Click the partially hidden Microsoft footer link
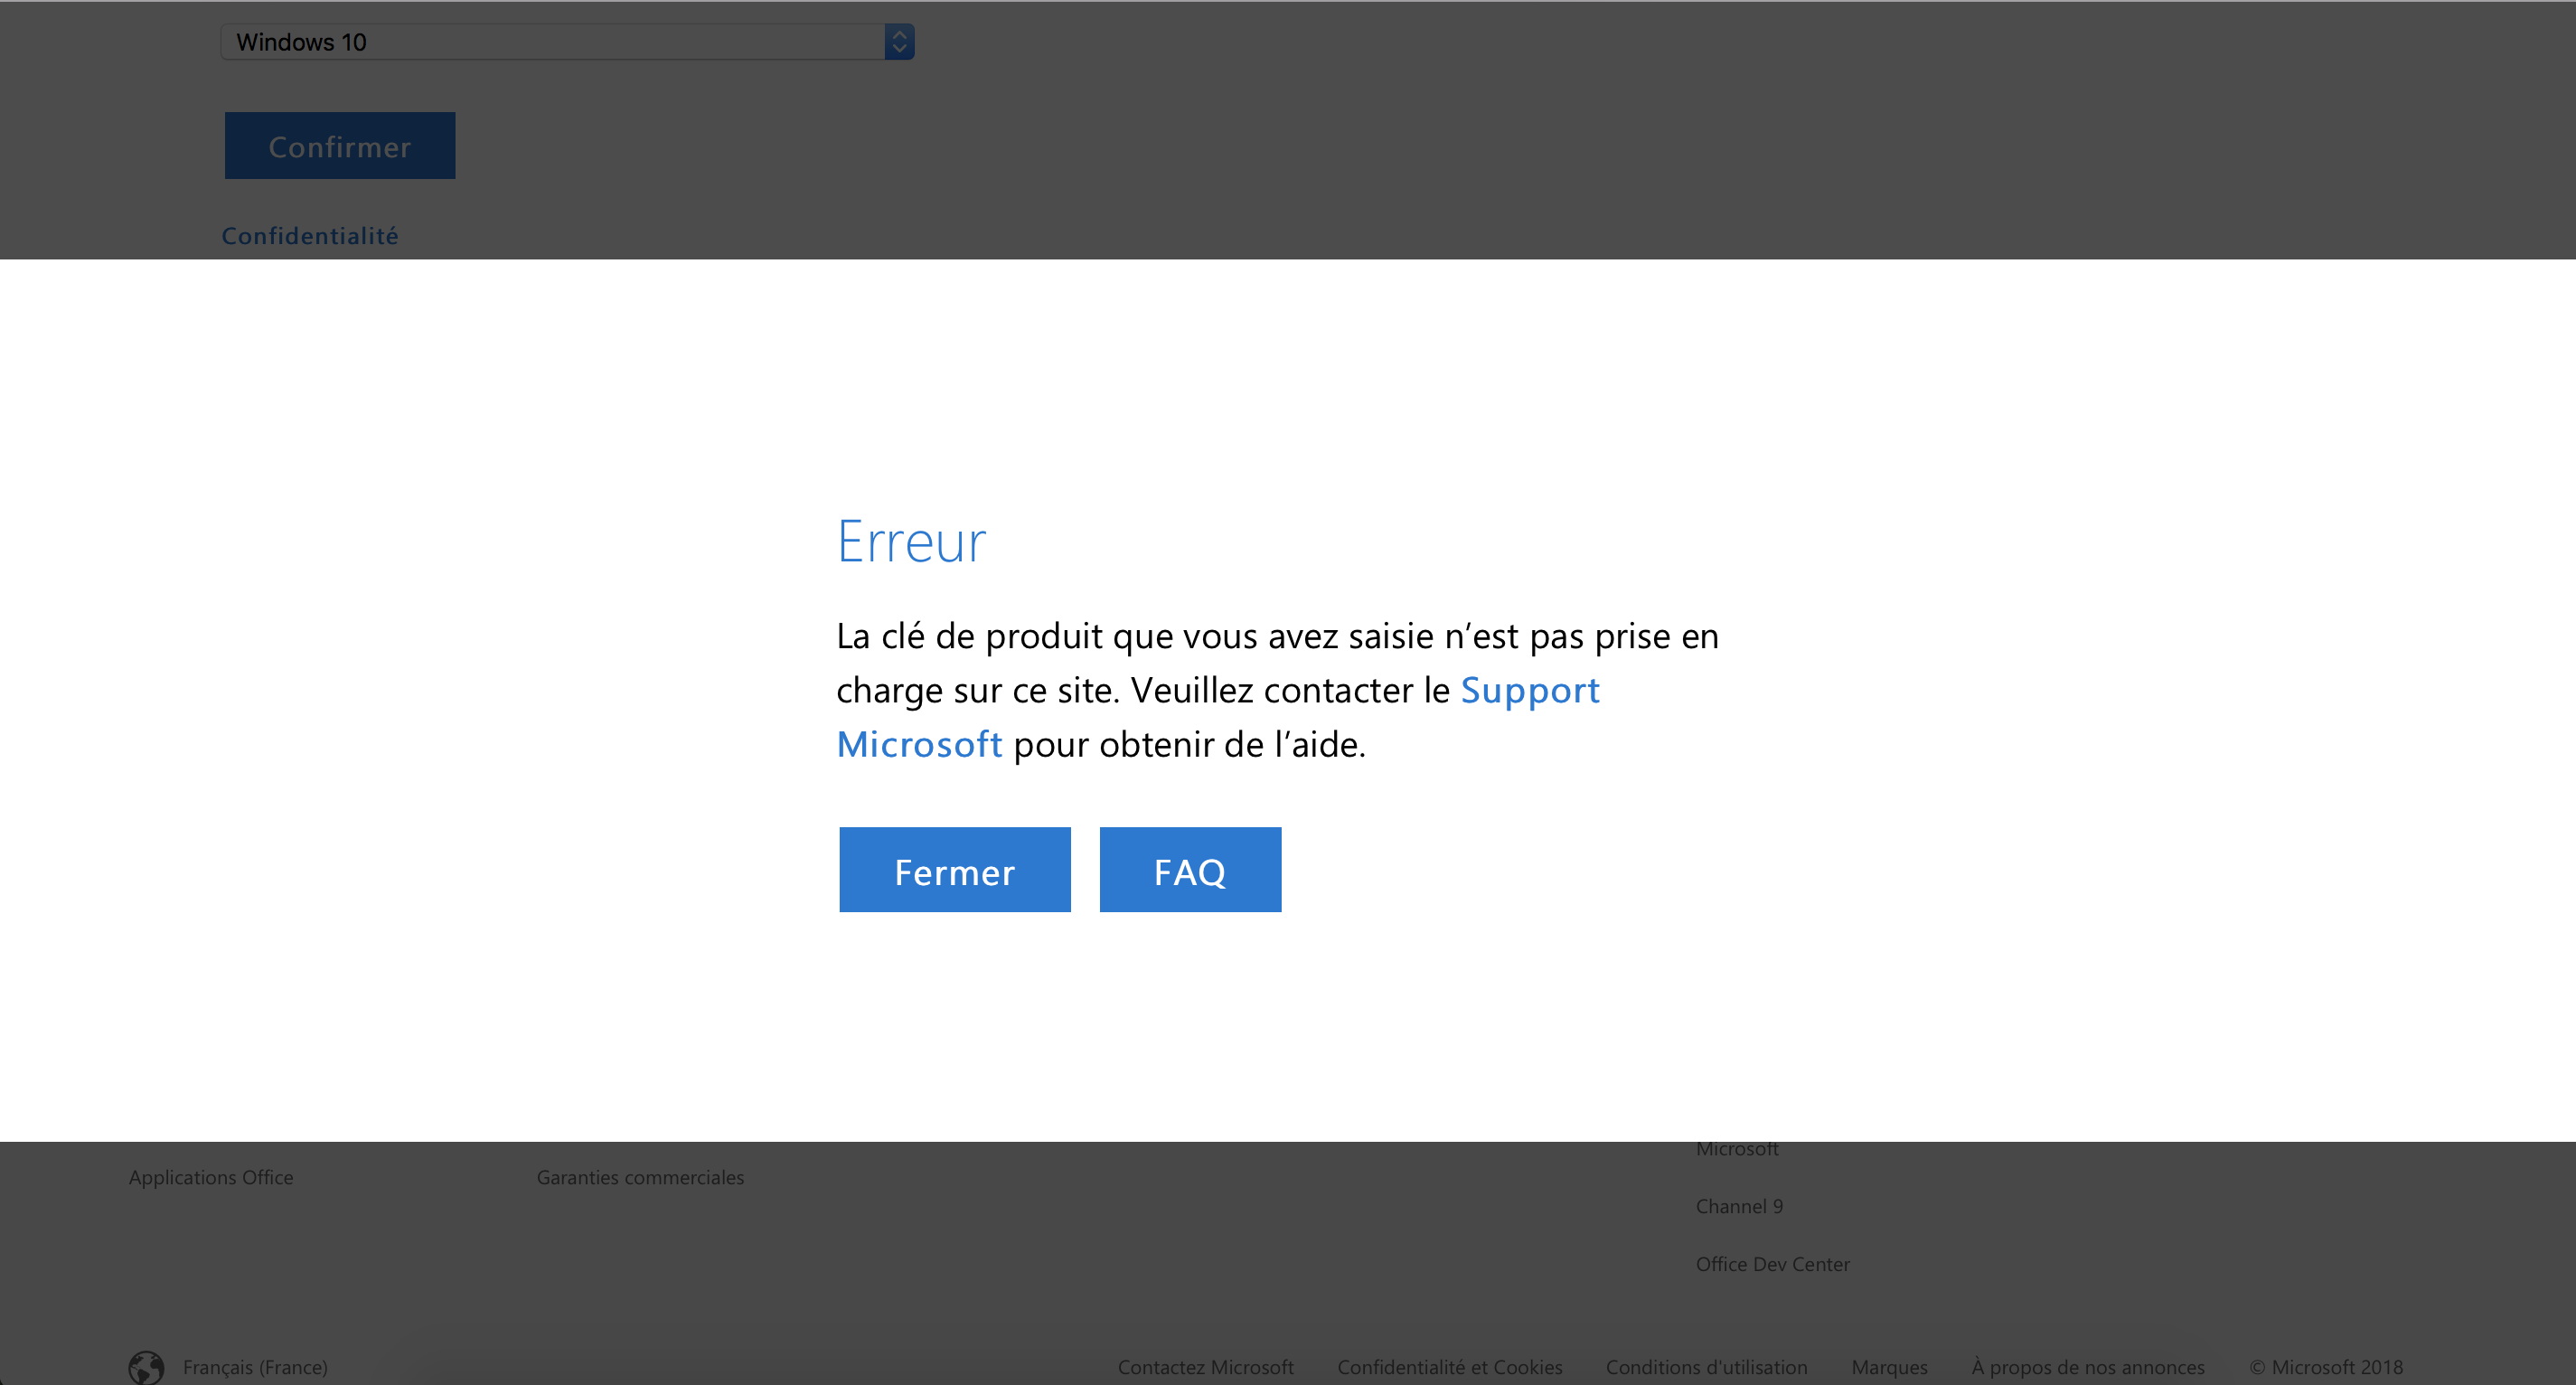 (x=1737, y=1150)
